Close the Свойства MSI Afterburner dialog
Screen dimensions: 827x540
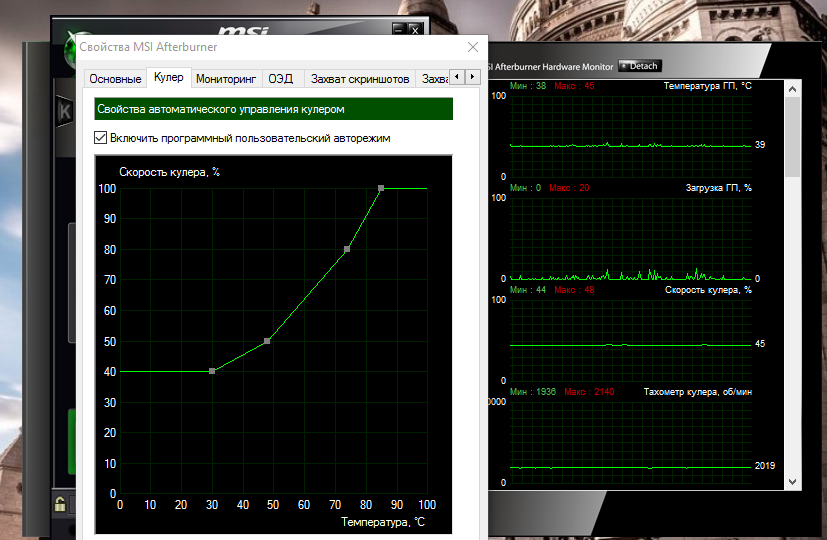pyautogui.click(x=473, y=47)
